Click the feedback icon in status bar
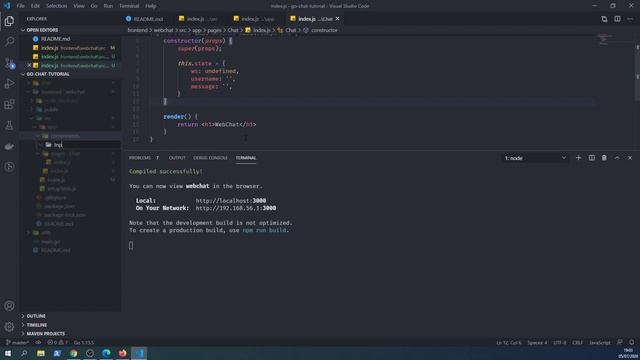 pos(620,342)
